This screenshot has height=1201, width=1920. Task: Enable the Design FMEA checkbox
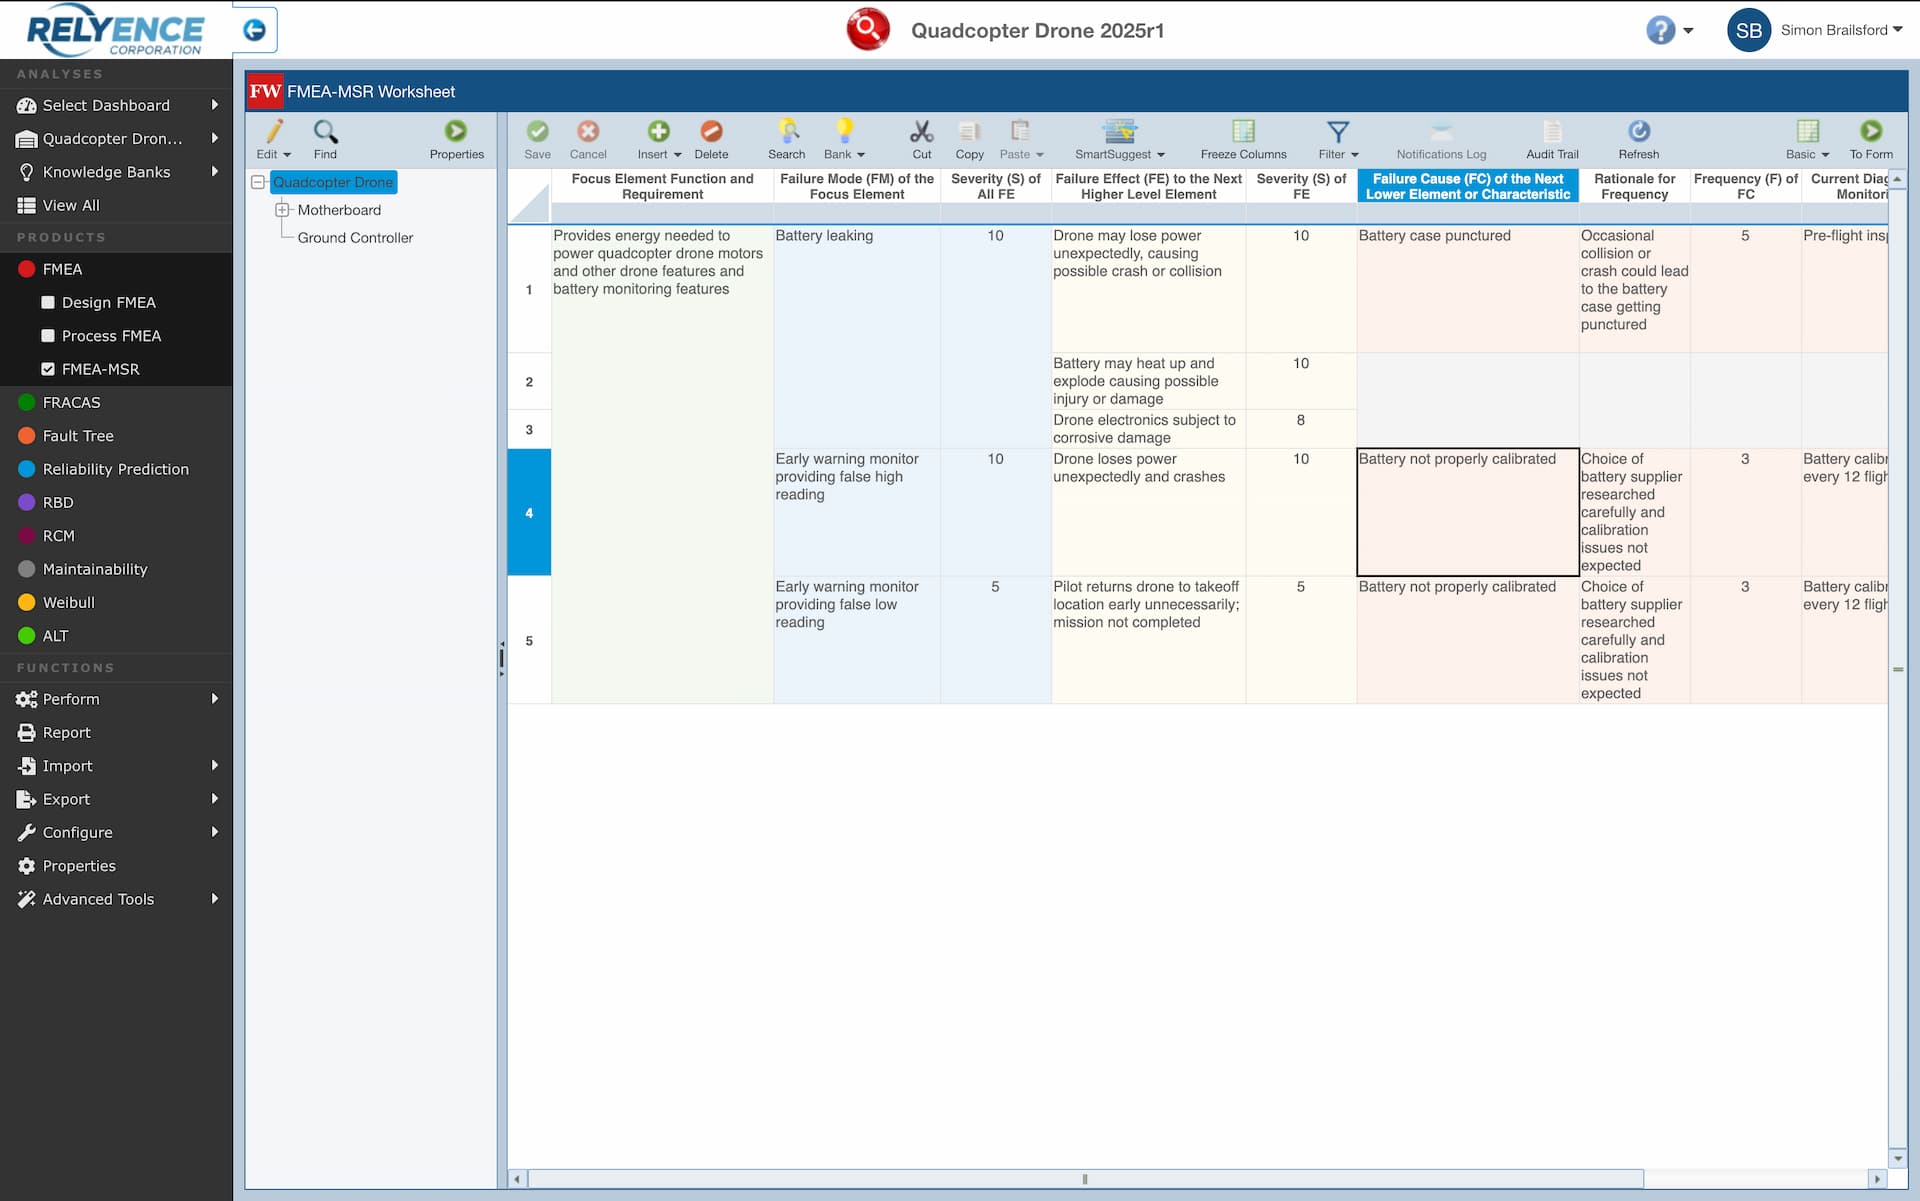tap(48, 302)
